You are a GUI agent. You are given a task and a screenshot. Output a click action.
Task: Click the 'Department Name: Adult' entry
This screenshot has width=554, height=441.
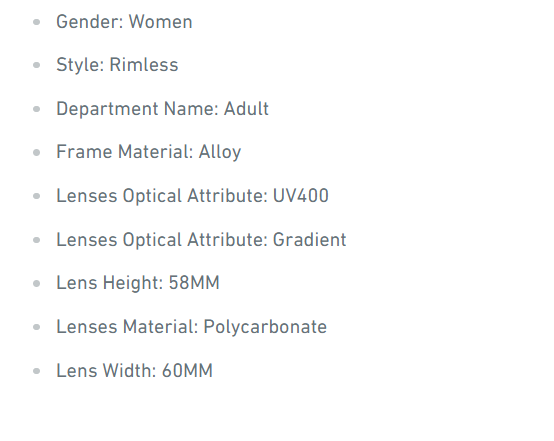pyautogui.click(x=163, y=109)
